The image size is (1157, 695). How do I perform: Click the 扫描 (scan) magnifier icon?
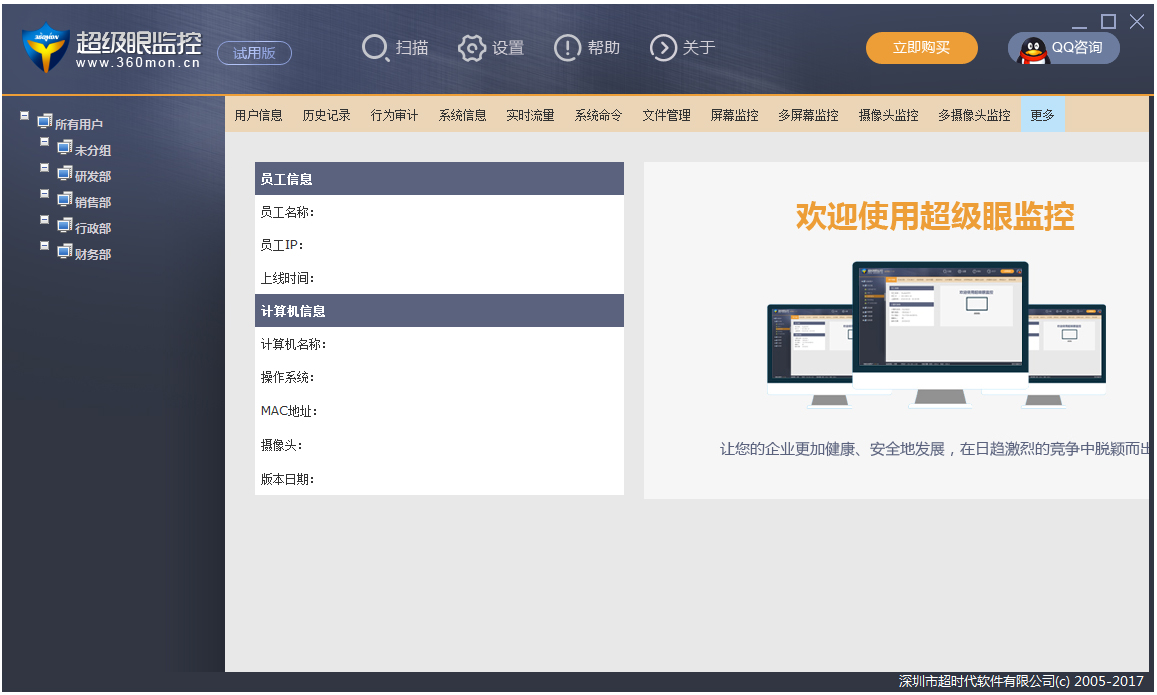(374, 47)
